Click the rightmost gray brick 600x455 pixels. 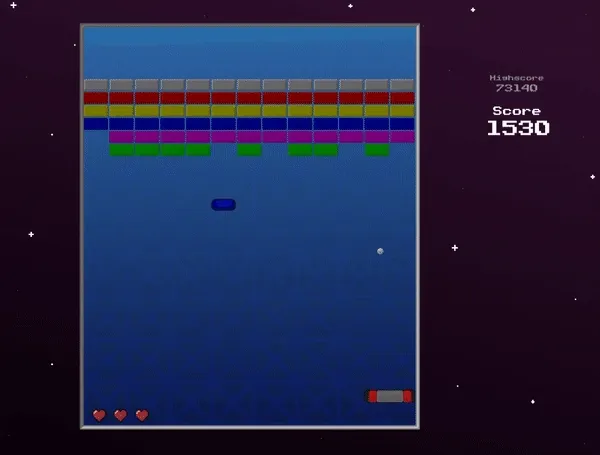pos(402,85)
